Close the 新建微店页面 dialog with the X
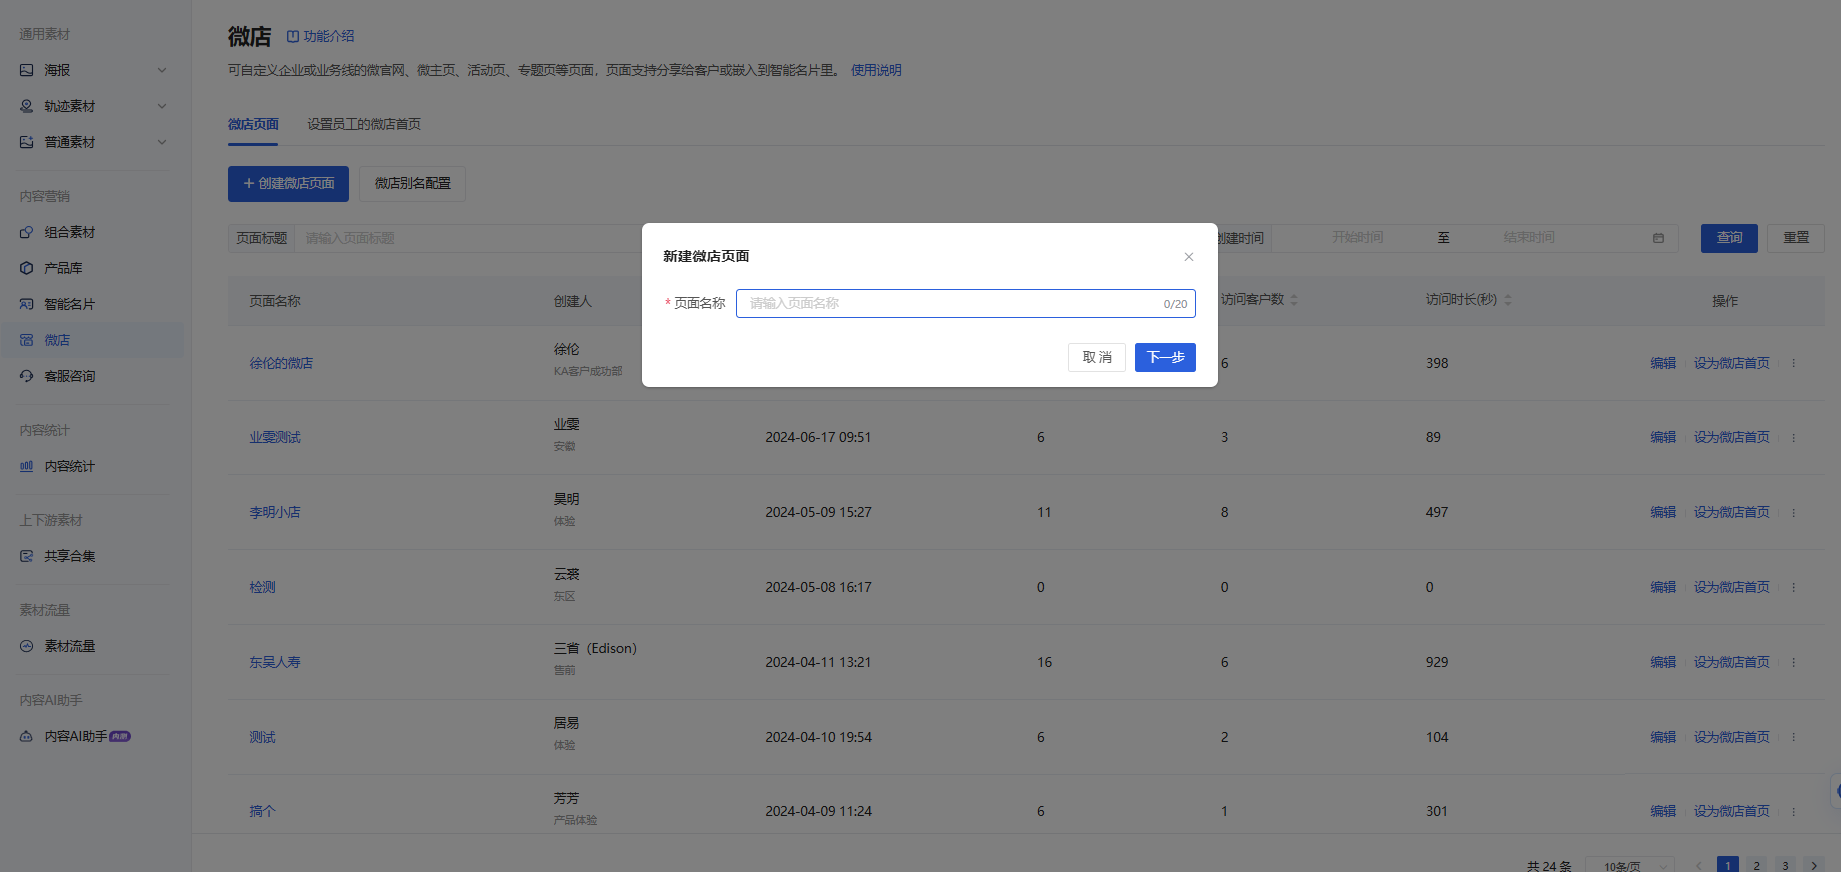The width and height of the screenshot is (1841, 872). [1189, 257]
